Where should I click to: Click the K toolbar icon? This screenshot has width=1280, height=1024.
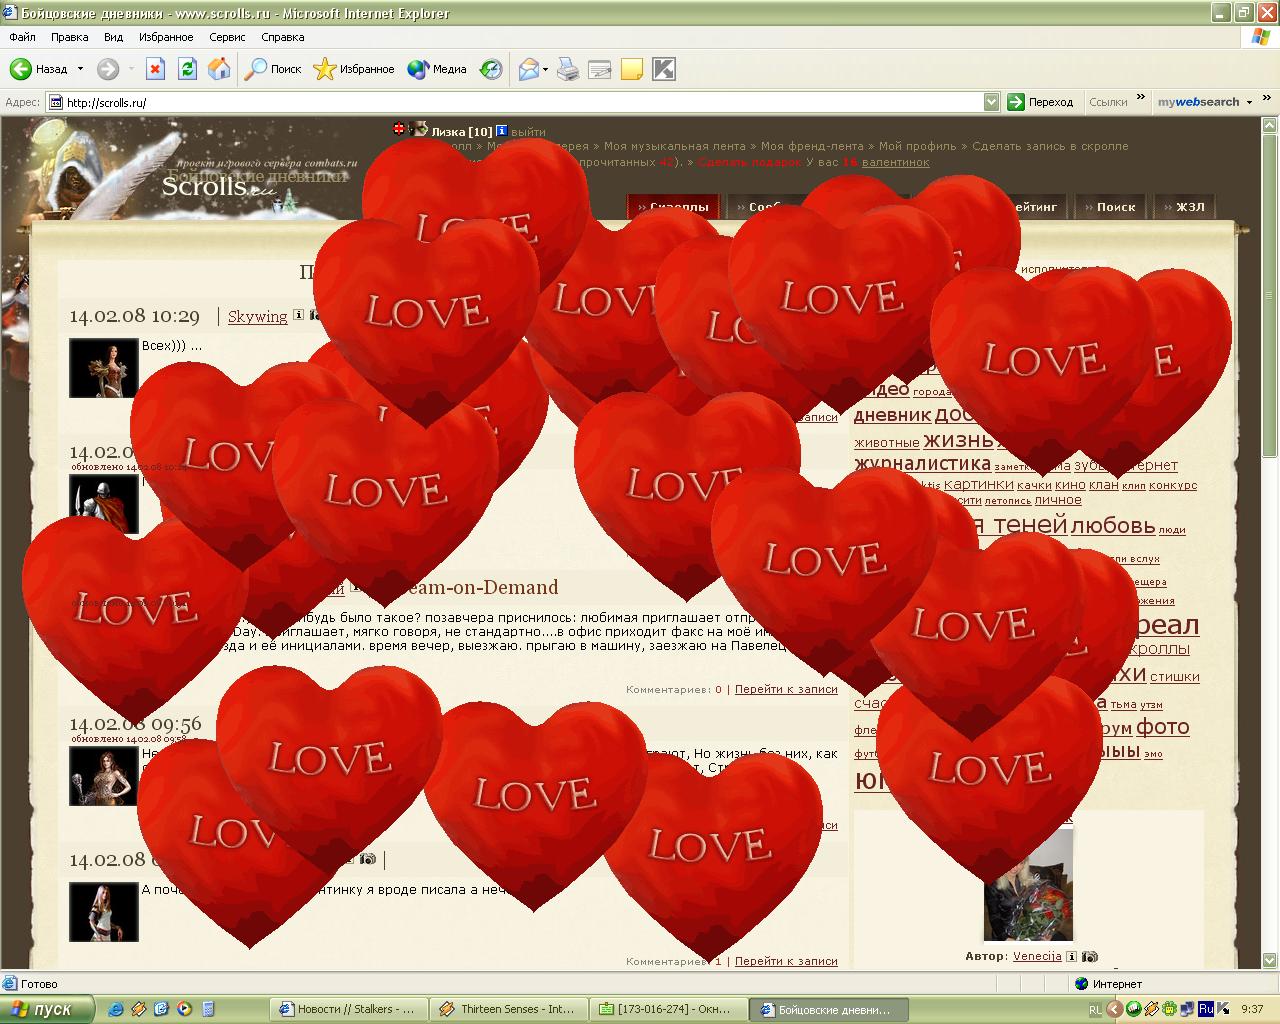point(664,69)
